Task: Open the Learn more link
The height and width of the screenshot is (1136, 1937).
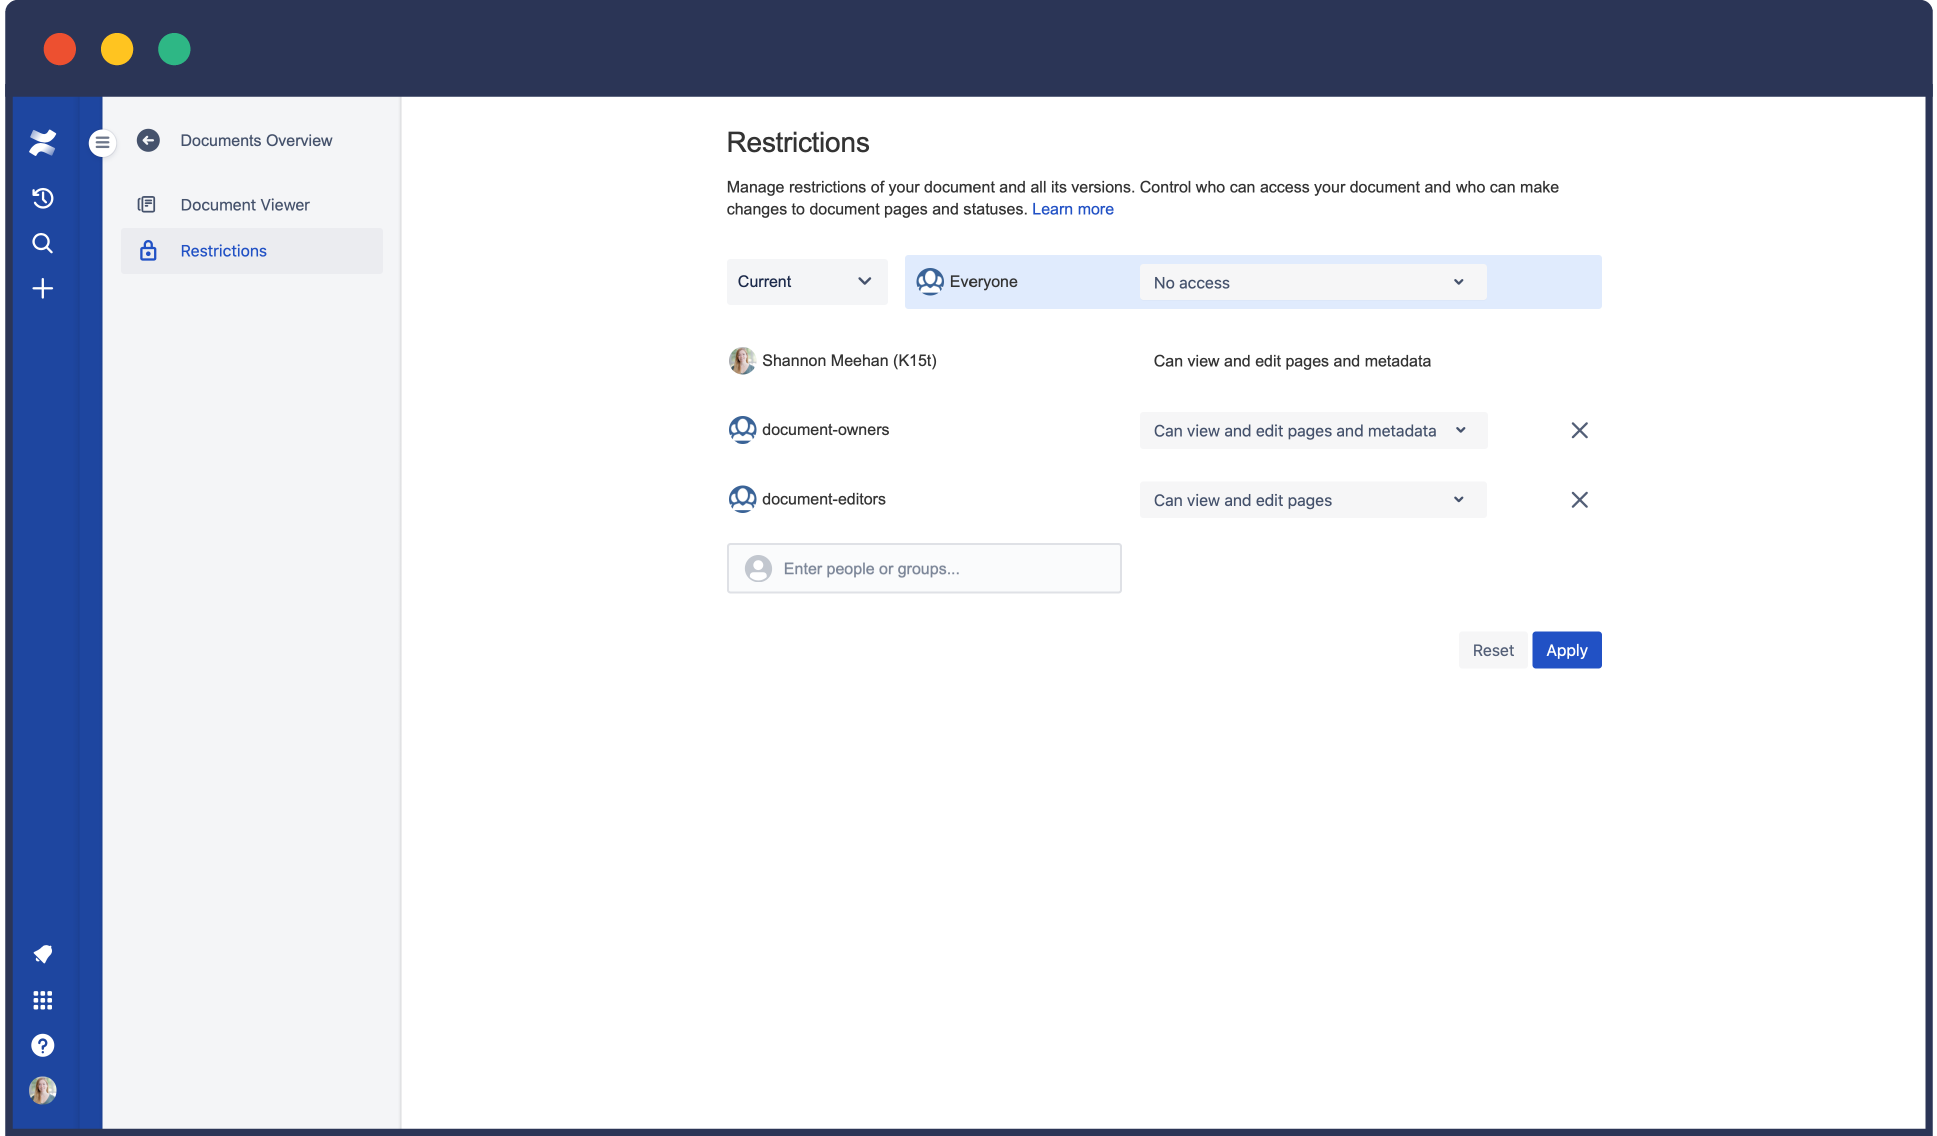Action: coord(1072,209)
